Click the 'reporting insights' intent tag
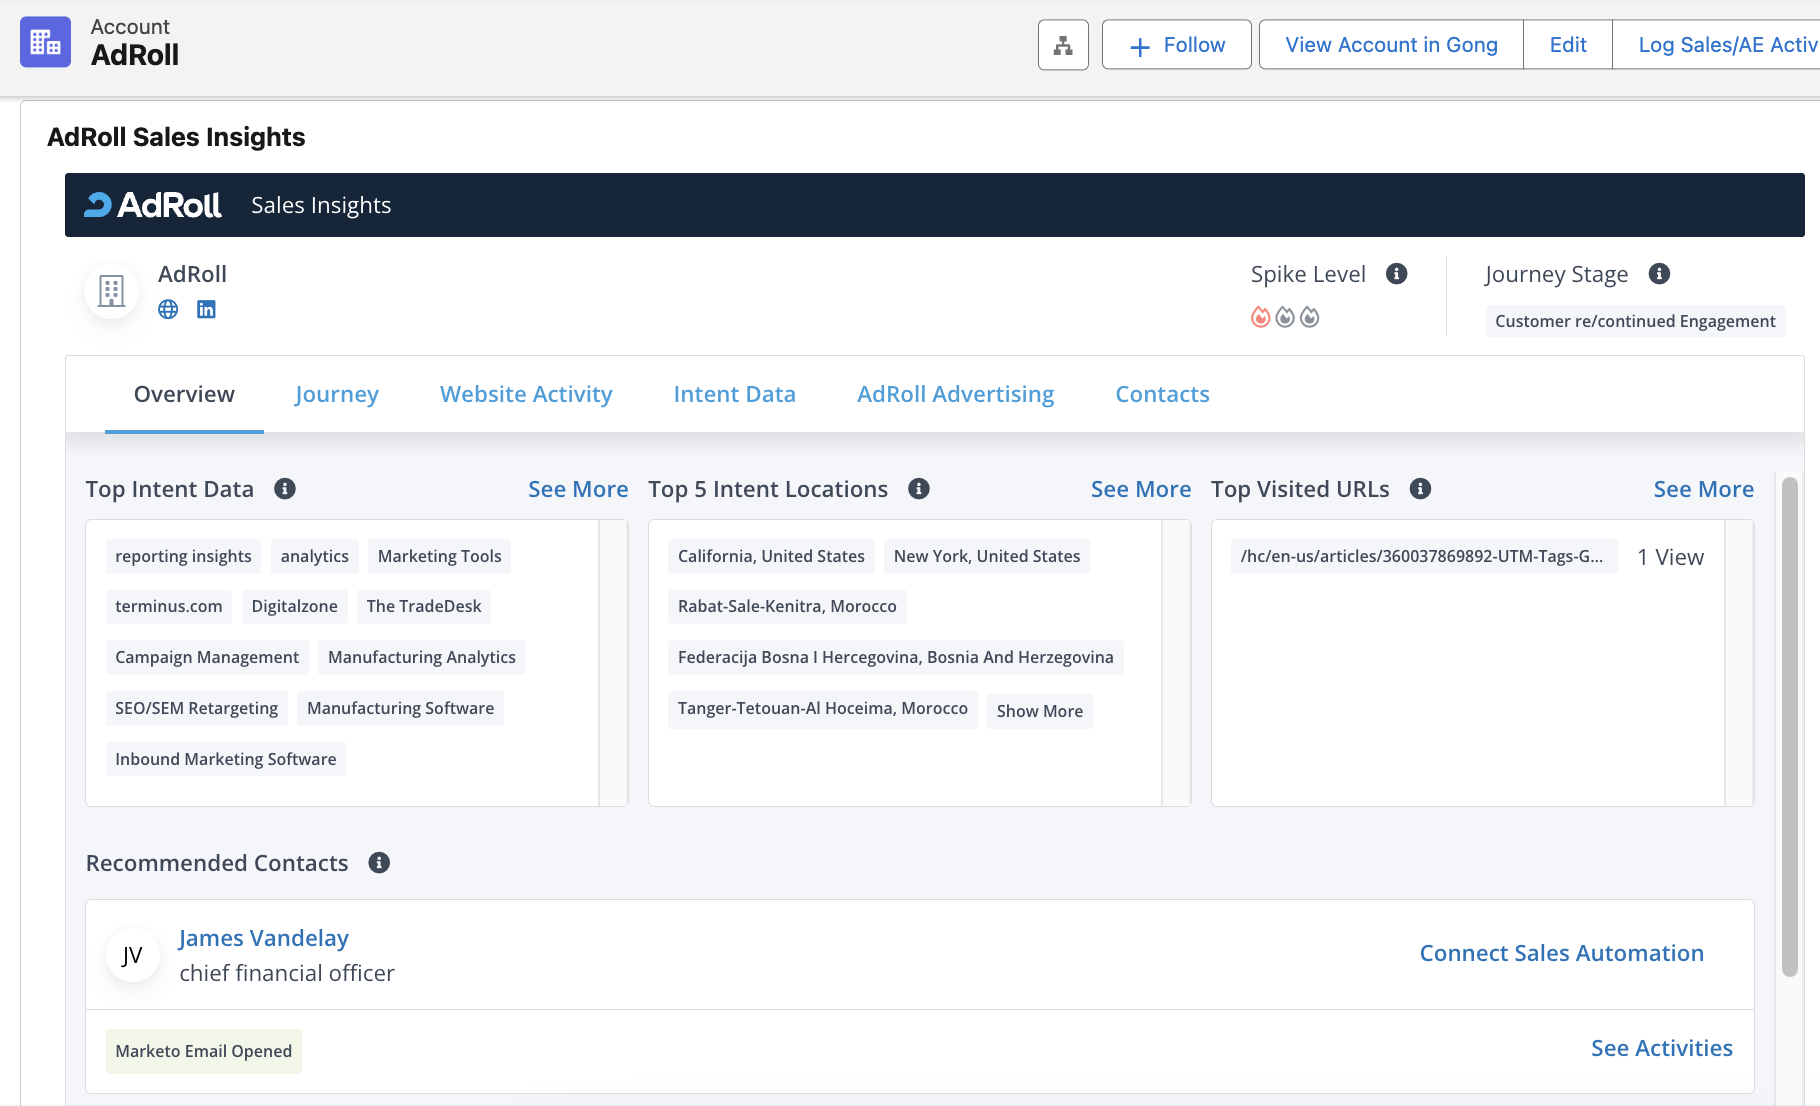The image size is (1820, 1106). (x=183, y=556)
